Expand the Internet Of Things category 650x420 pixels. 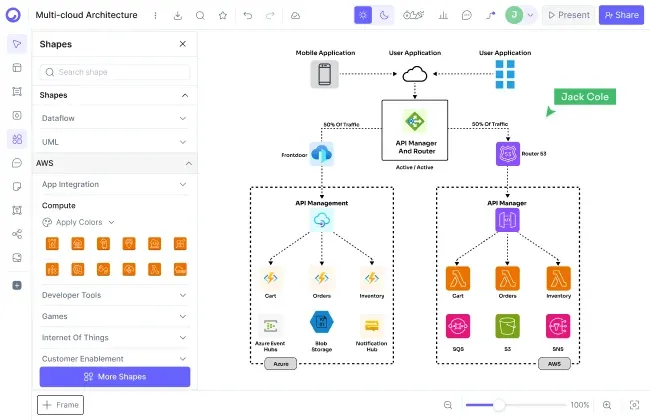coord(114,337)
